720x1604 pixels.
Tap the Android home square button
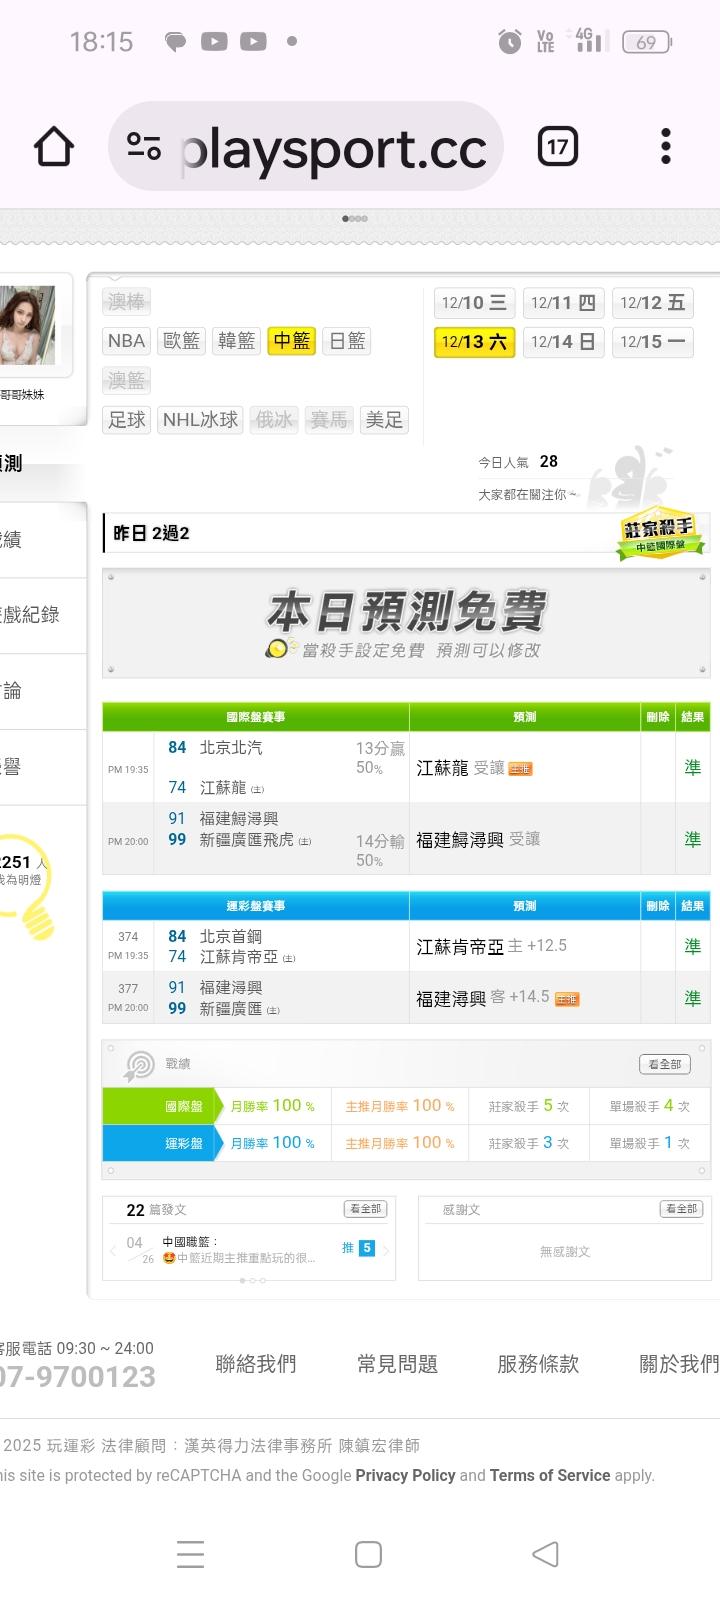[369, 1554]
